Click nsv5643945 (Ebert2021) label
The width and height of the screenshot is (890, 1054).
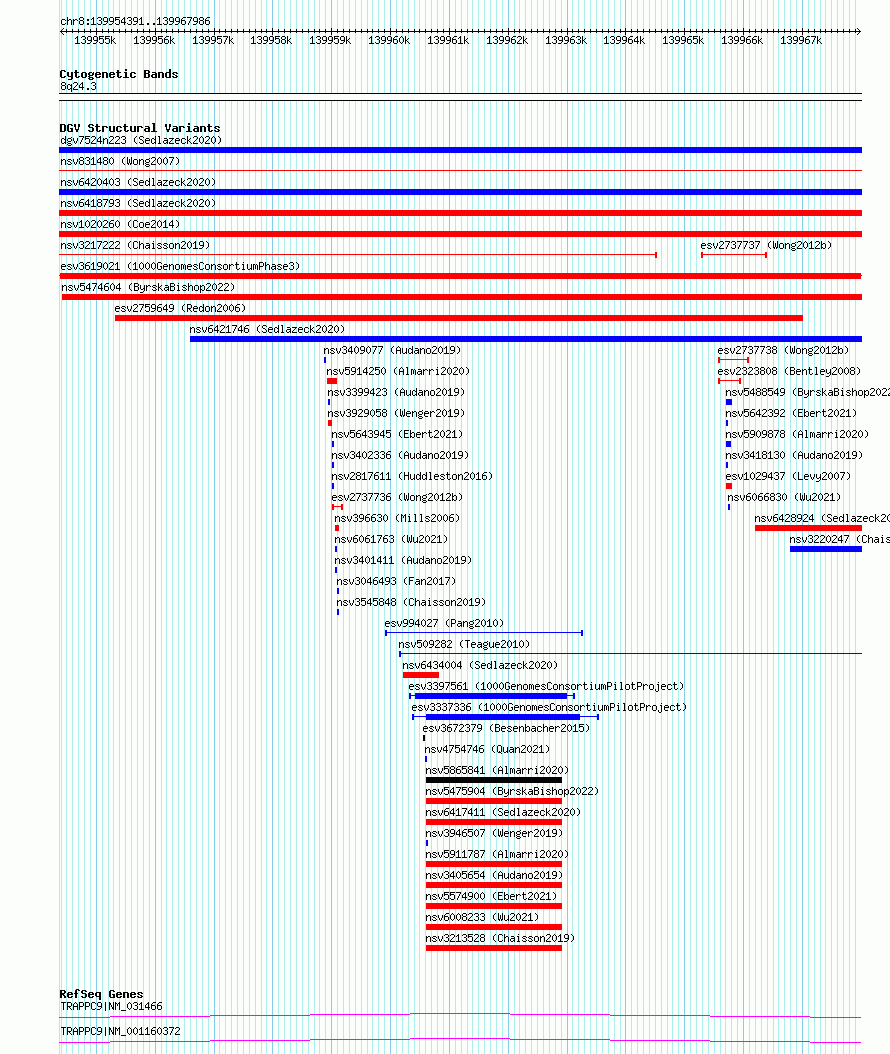click(x=397, y=434)
